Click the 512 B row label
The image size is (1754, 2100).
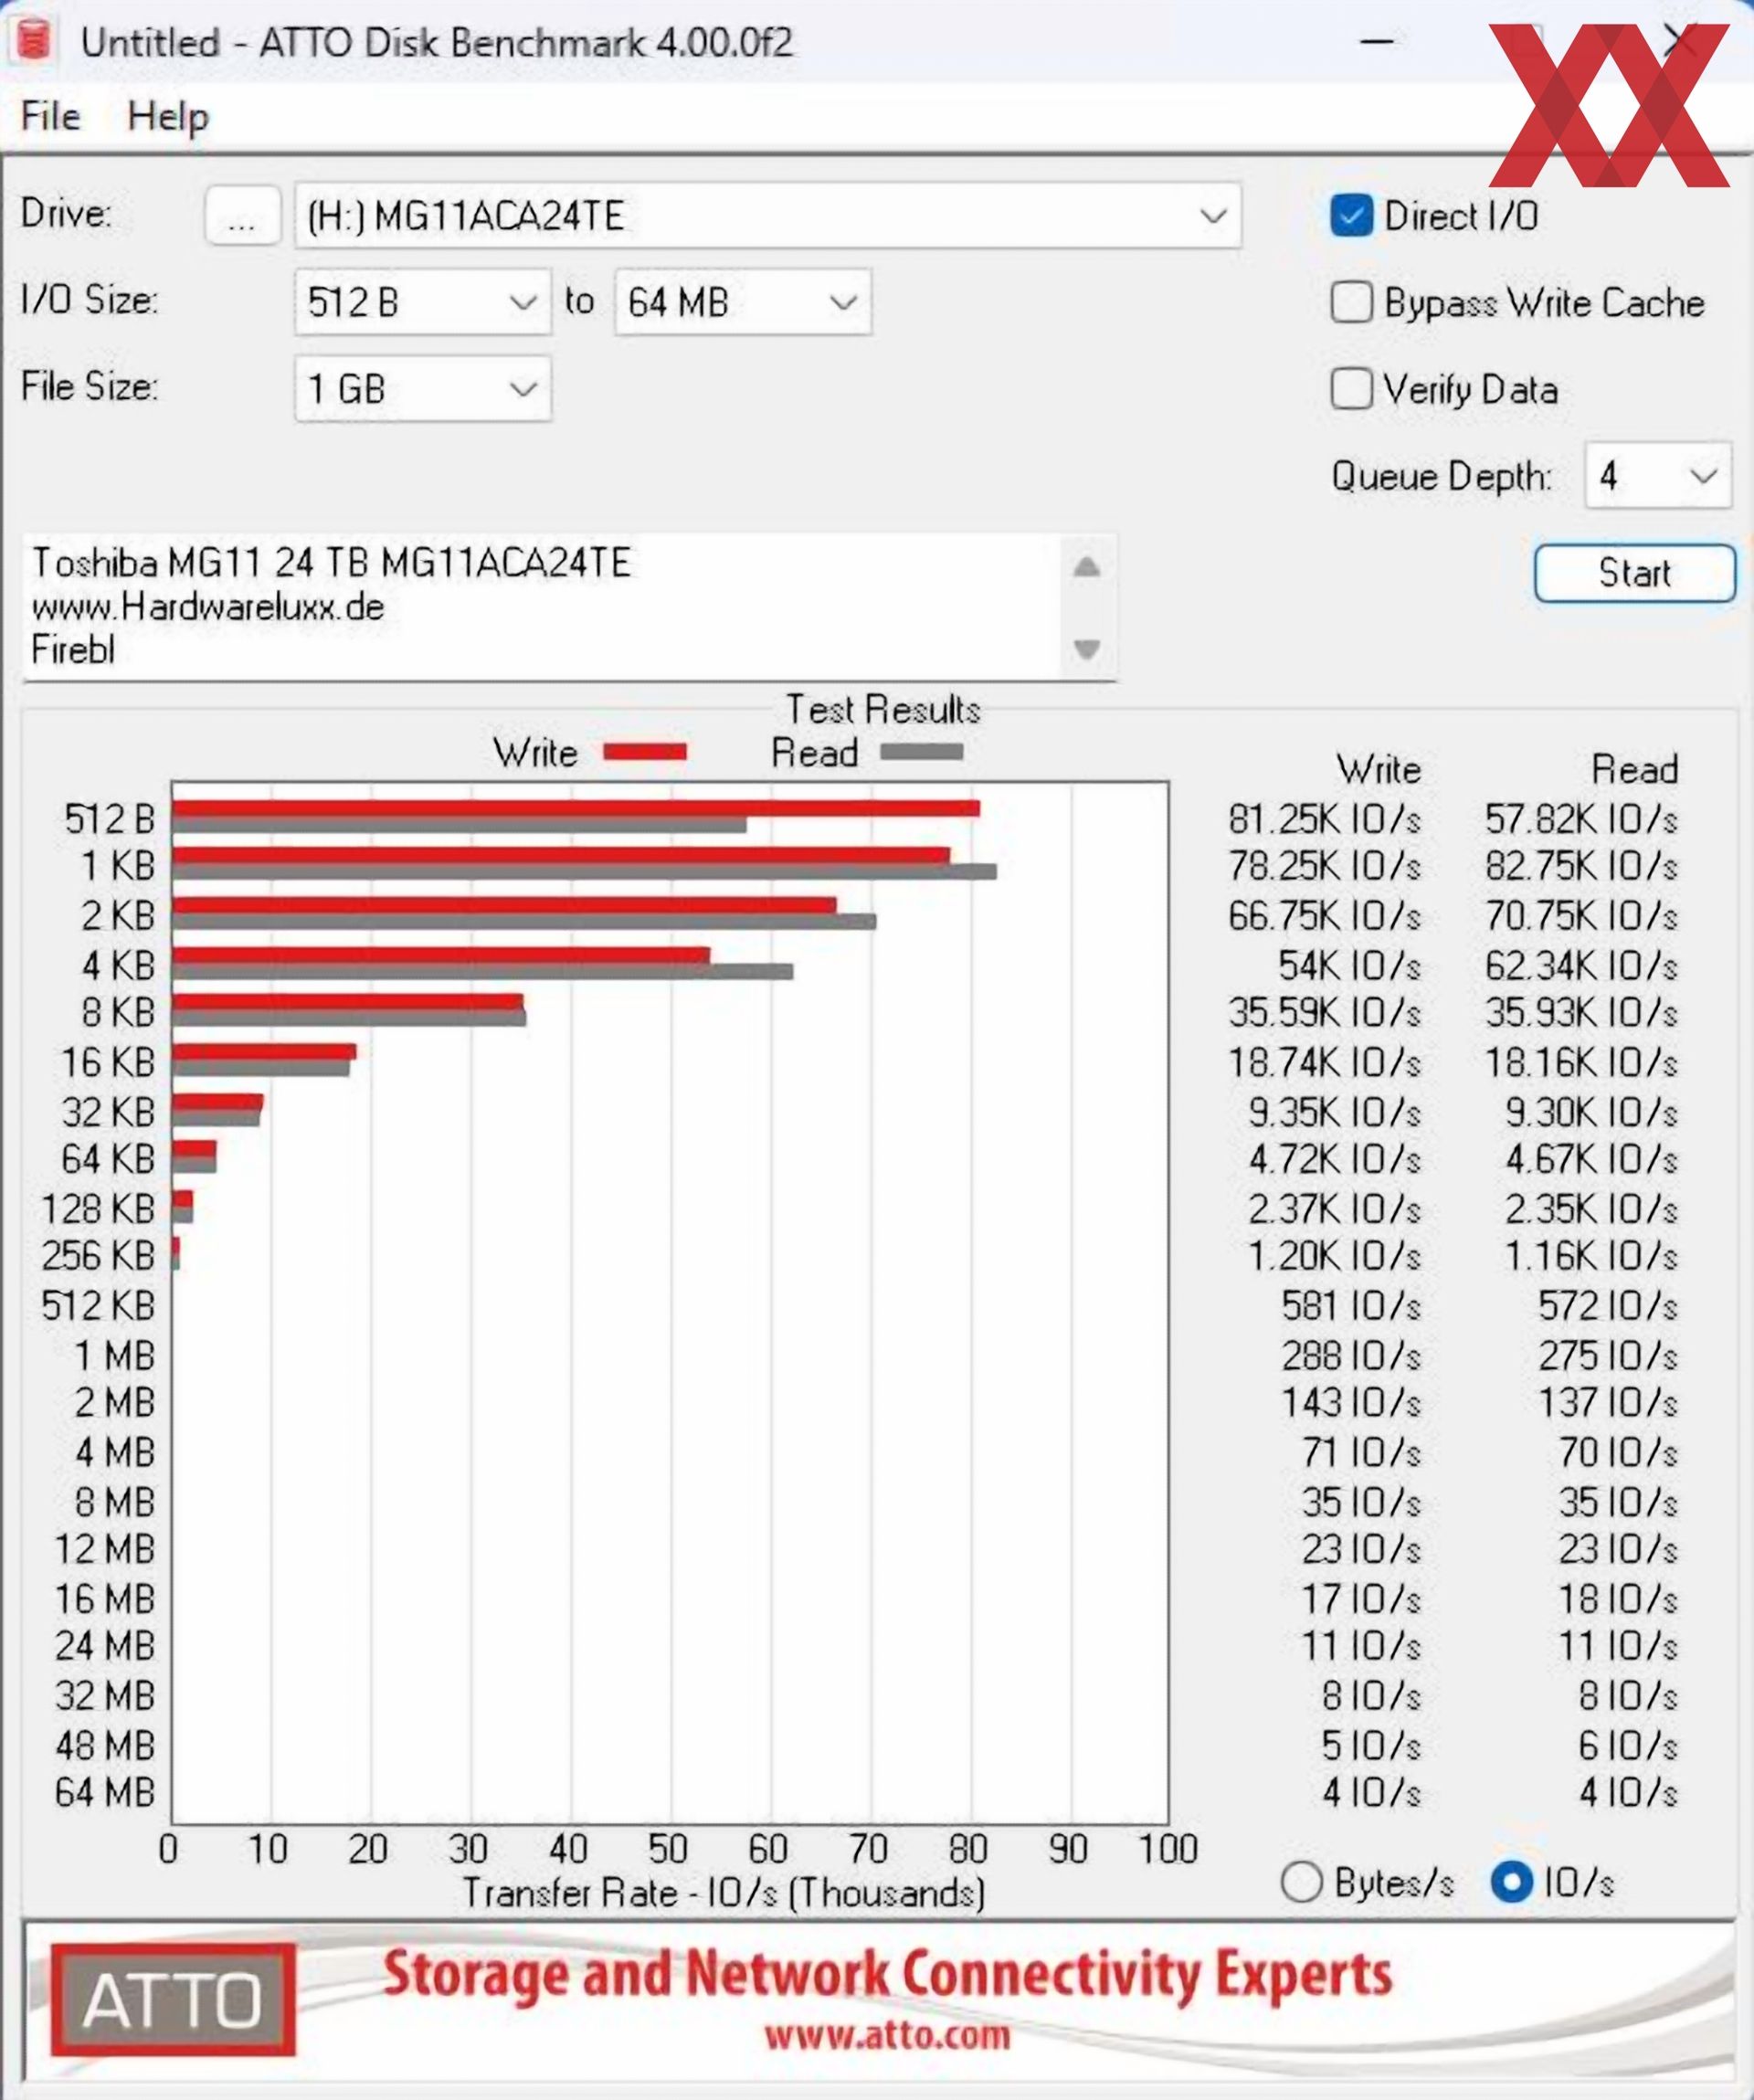109,820
